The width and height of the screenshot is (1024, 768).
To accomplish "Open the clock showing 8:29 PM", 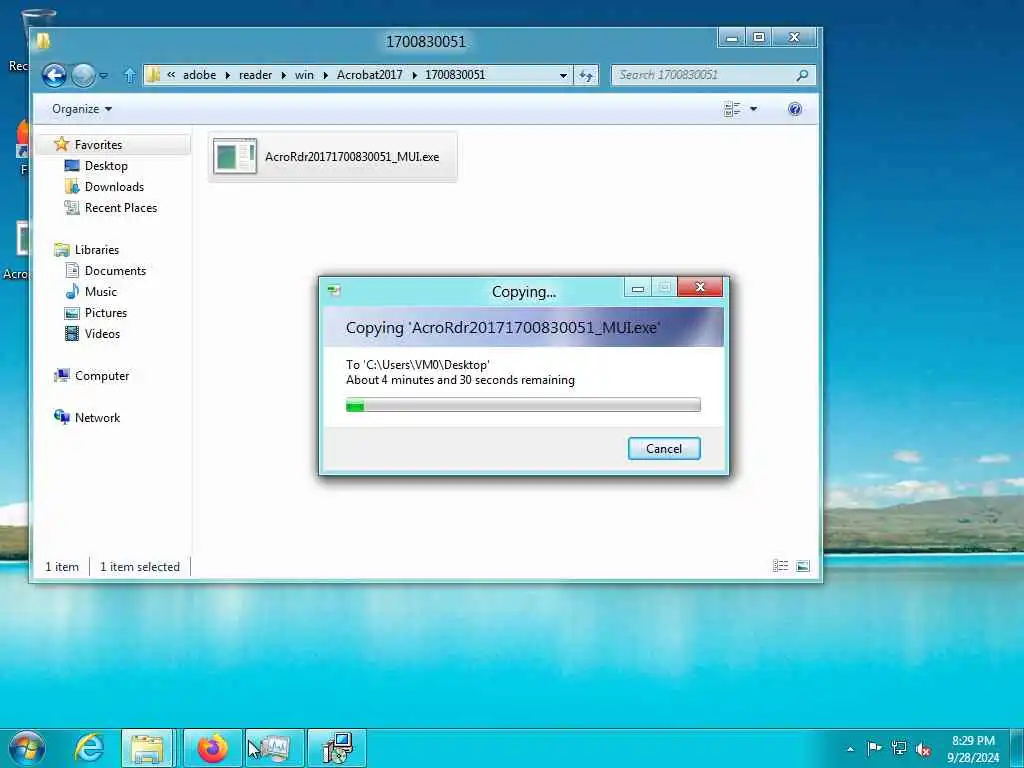I will pos(973,749).
